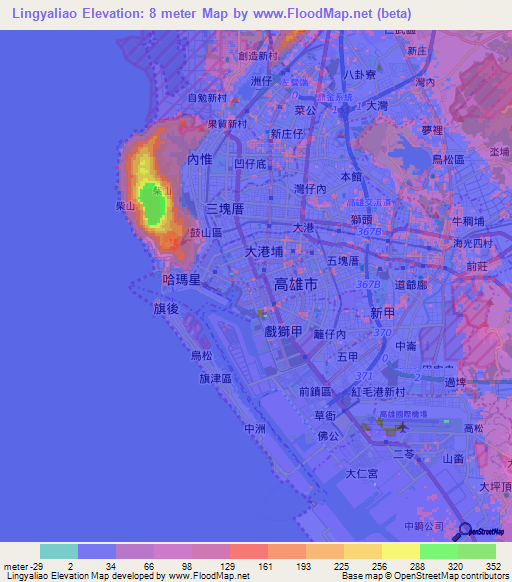Click the 高雄交流道 interchange label

click(x=369, y=202)
